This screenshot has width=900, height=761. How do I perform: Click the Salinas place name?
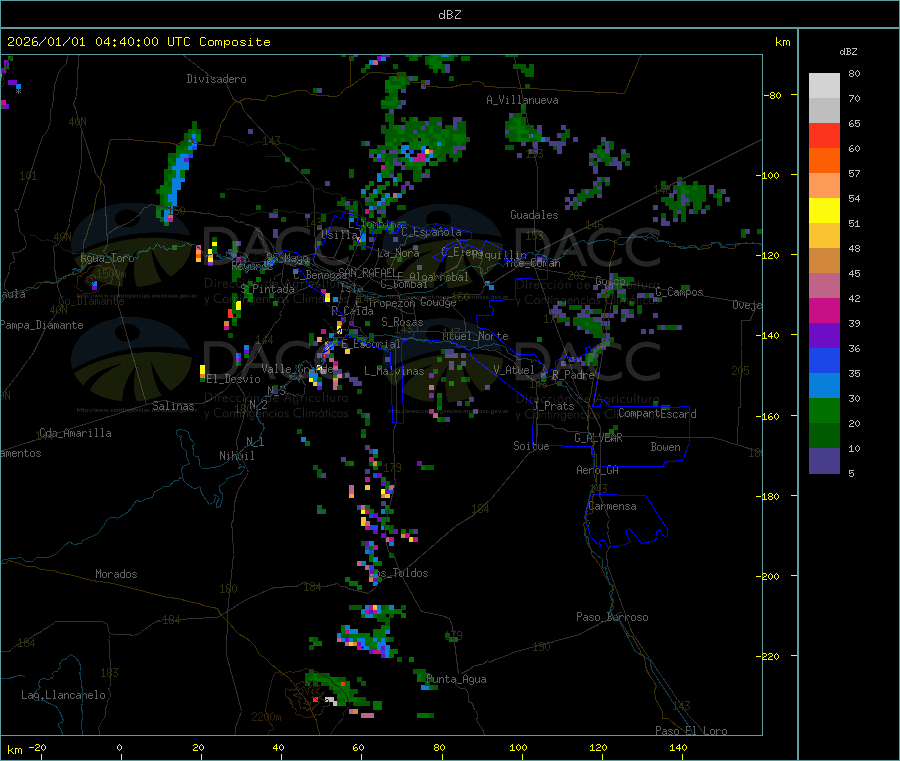pyautogui.click(x=173, y=406)
